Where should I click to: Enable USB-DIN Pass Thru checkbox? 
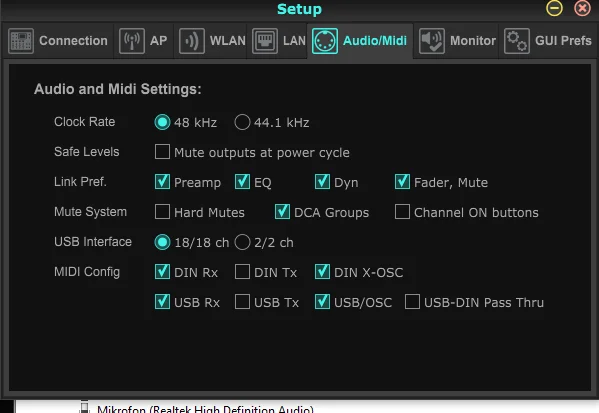412,302
